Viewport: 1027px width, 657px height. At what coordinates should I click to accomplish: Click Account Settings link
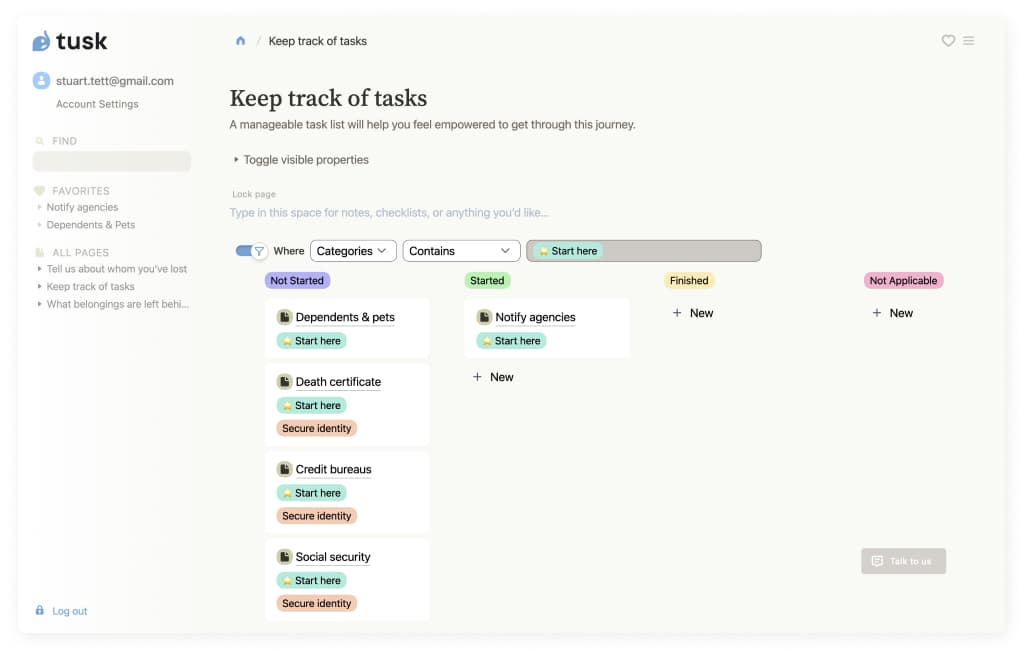97,104
